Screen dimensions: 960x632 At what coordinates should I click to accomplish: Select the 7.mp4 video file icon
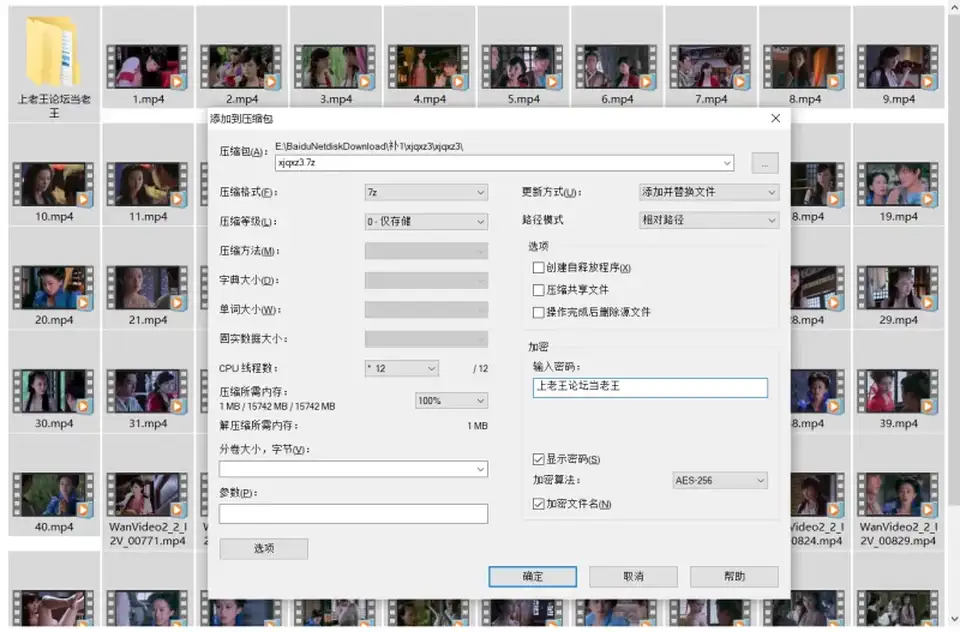point(710,67)
